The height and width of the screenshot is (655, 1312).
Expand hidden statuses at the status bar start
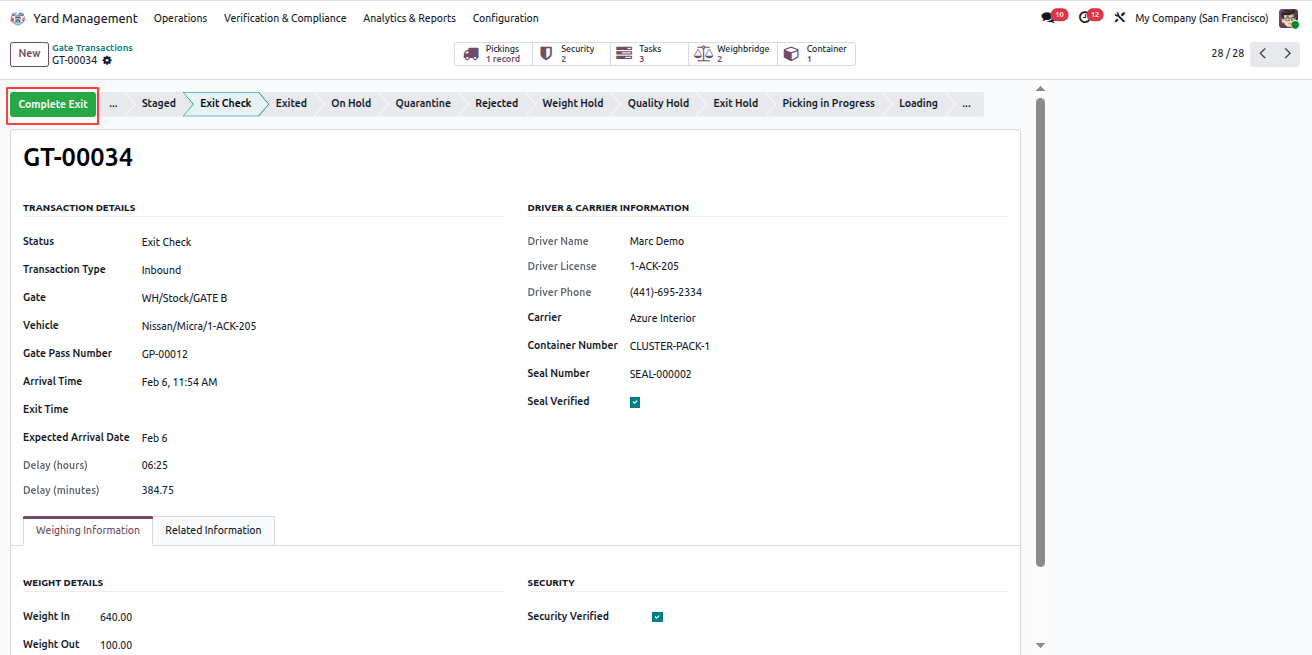[x=113, y=104]
